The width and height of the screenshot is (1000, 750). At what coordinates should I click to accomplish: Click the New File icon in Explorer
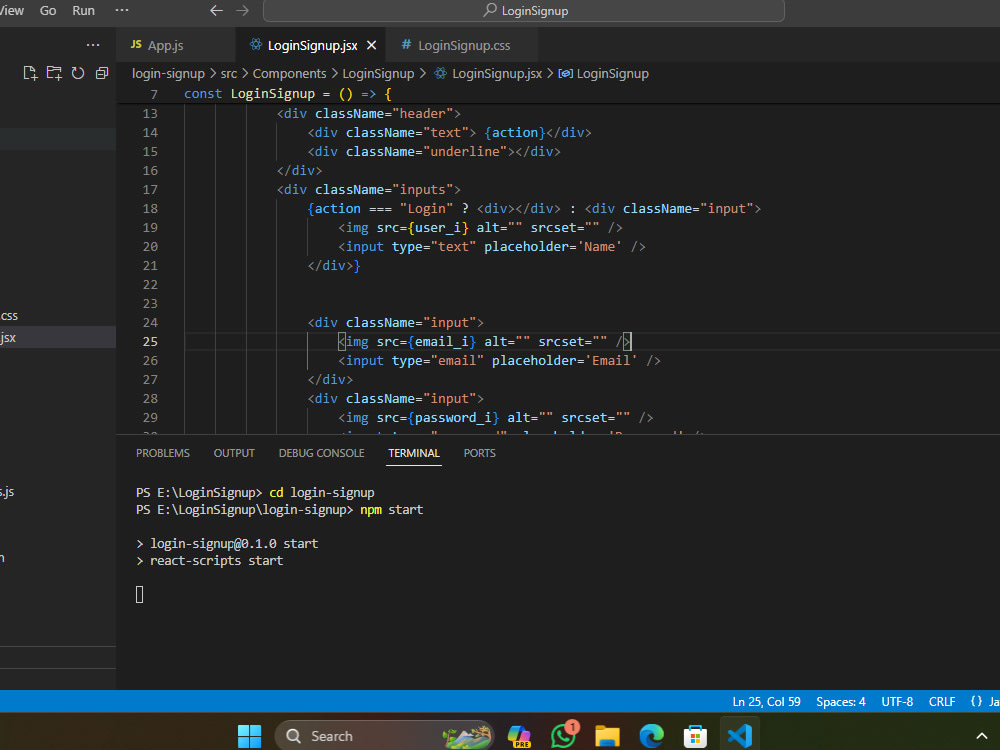tap(30, 73)
